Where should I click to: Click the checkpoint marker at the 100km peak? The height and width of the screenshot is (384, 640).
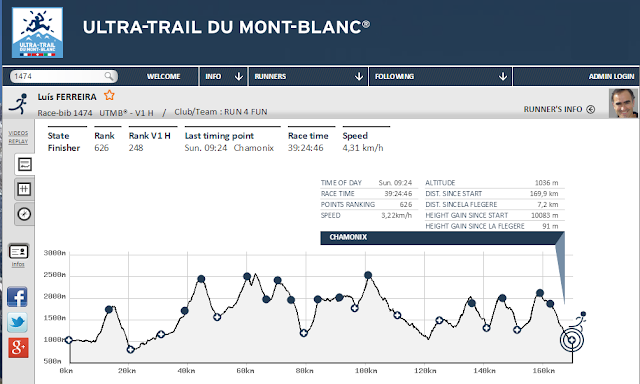[368, 275]
